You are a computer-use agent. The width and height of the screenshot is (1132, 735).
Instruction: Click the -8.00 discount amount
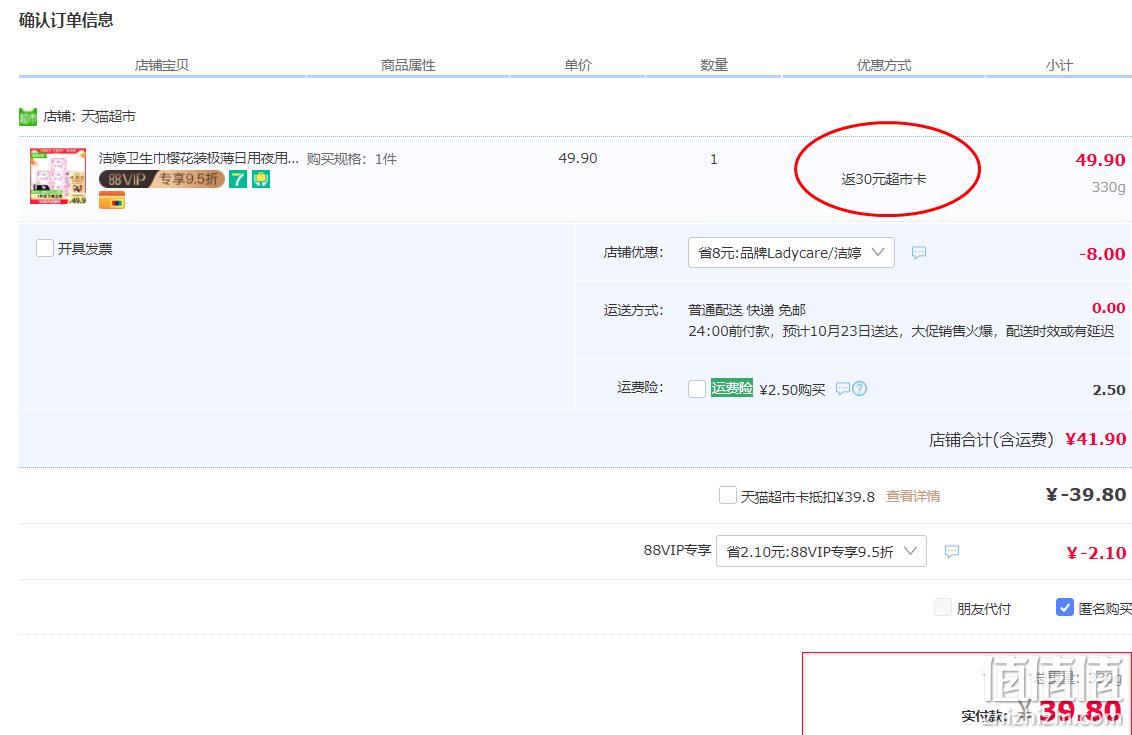1102,254
